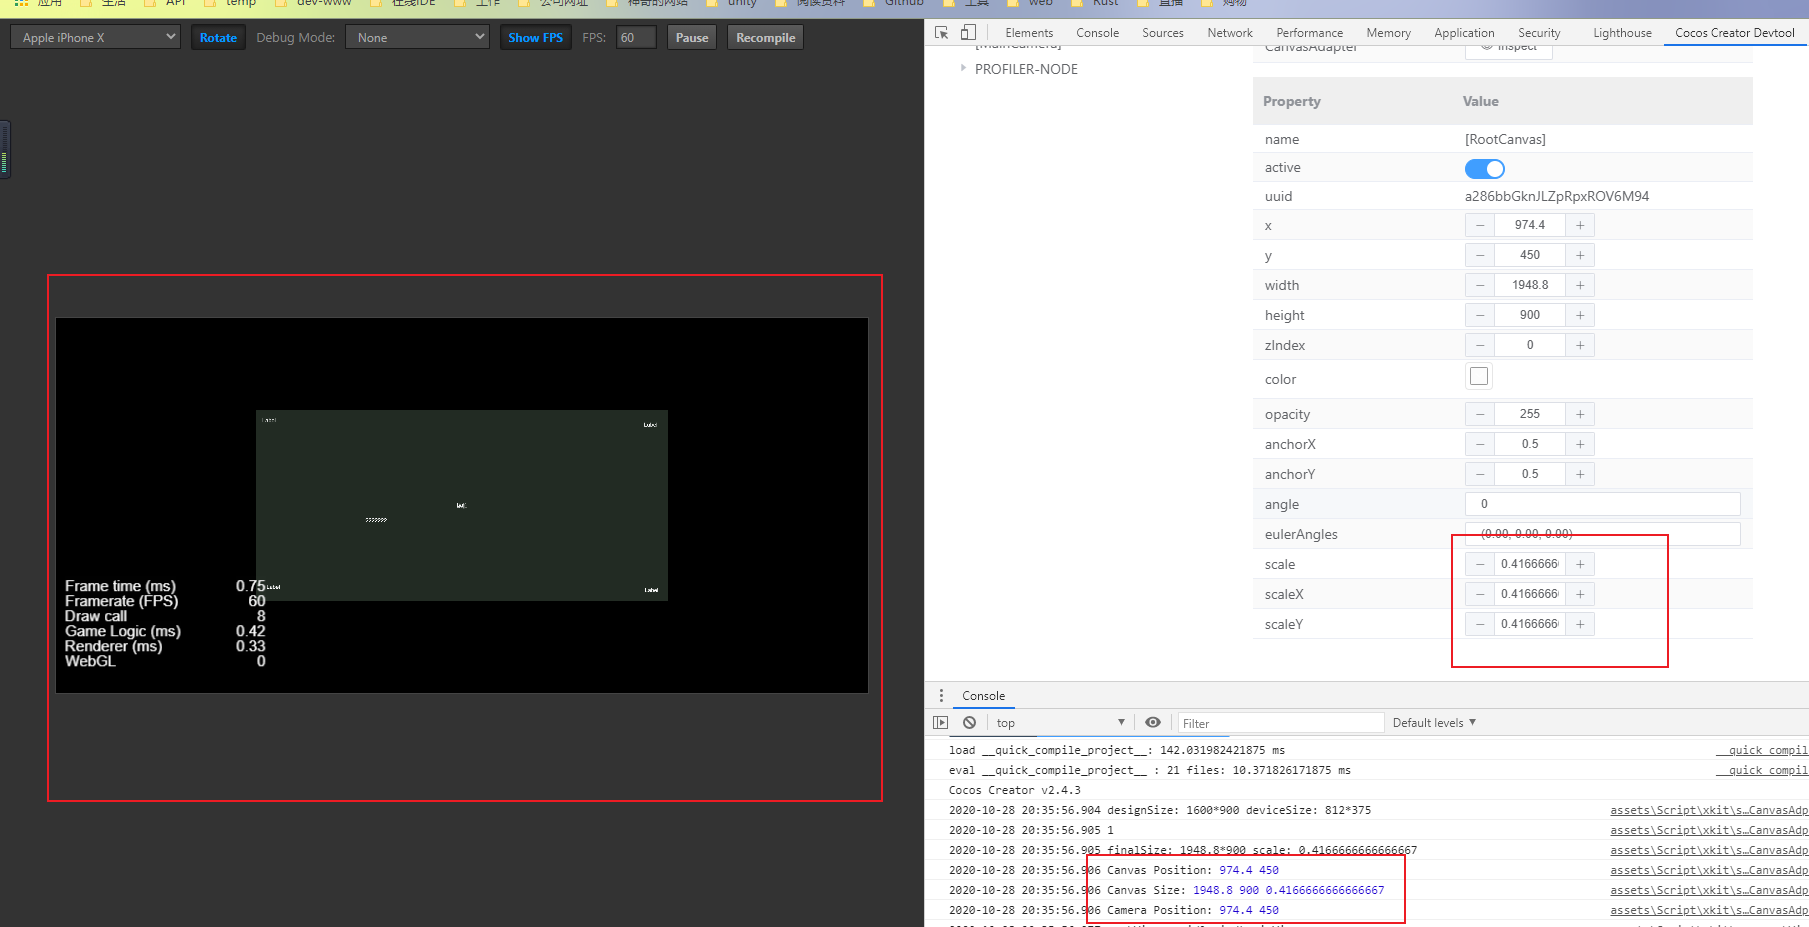The image size is (1809, 927).
Task: Increase the width value with plus
Action: pos(1580,285)
